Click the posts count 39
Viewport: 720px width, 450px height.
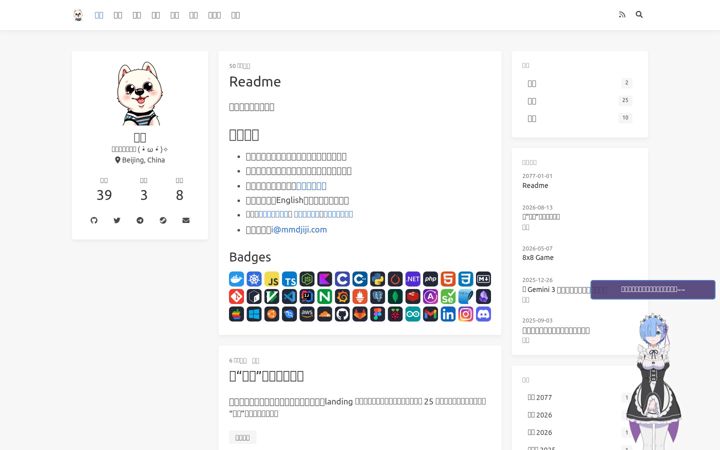(x=104, y=195)
